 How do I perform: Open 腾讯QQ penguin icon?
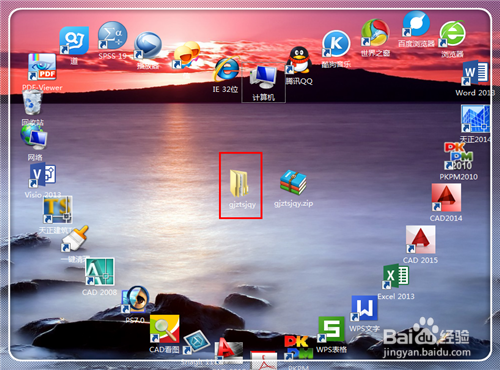point(299,60)
